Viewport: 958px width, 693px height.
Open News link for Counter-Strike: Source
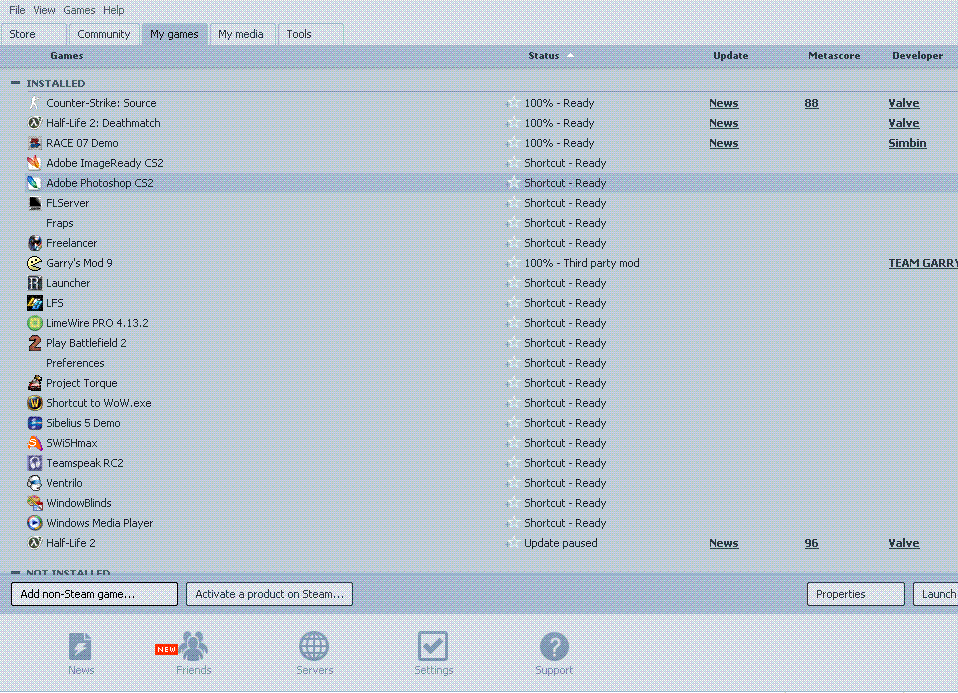723,103
